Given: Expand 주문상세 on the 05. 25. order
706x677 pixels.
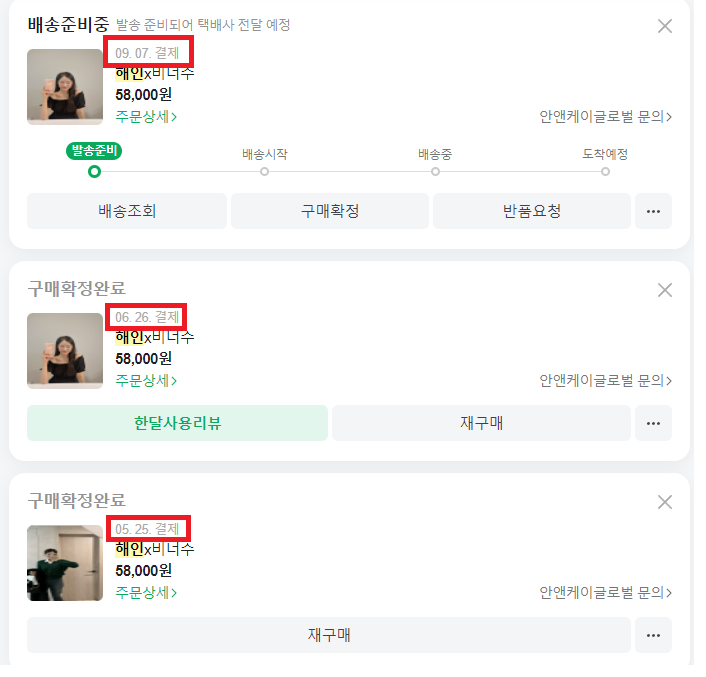Looking at the screenshot, I should click(x=146, y=593).
